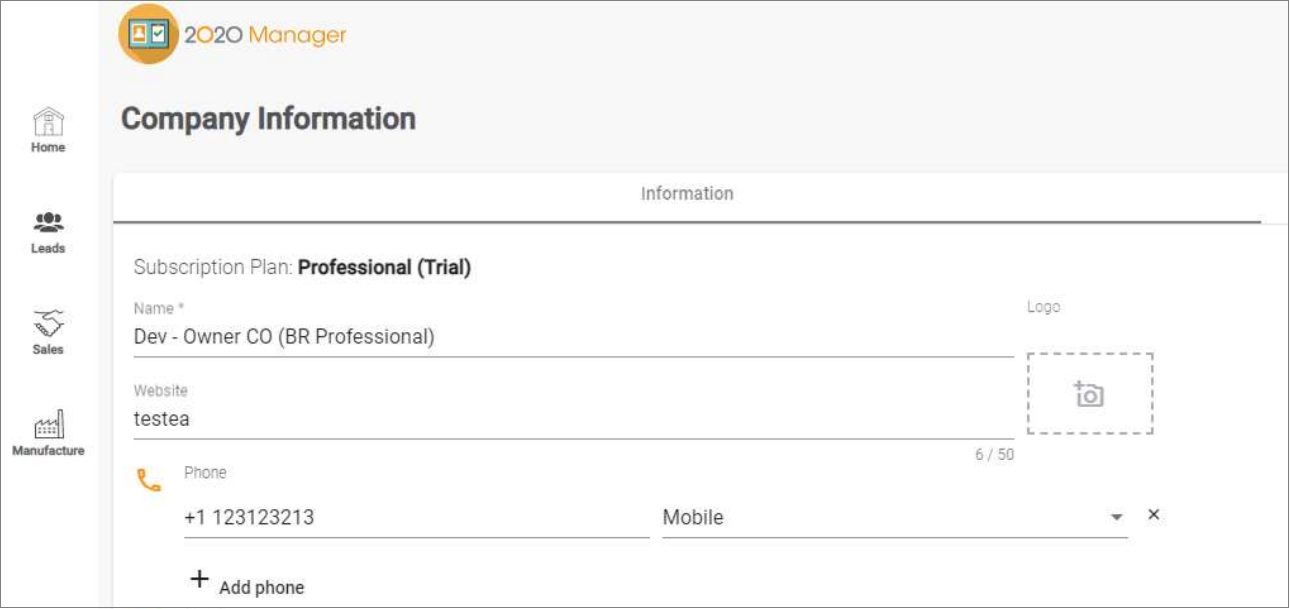This screenshot has width=1290, height=609.
Task: Click the 6 / 50 character counter
Action: [x=995, y=455]
